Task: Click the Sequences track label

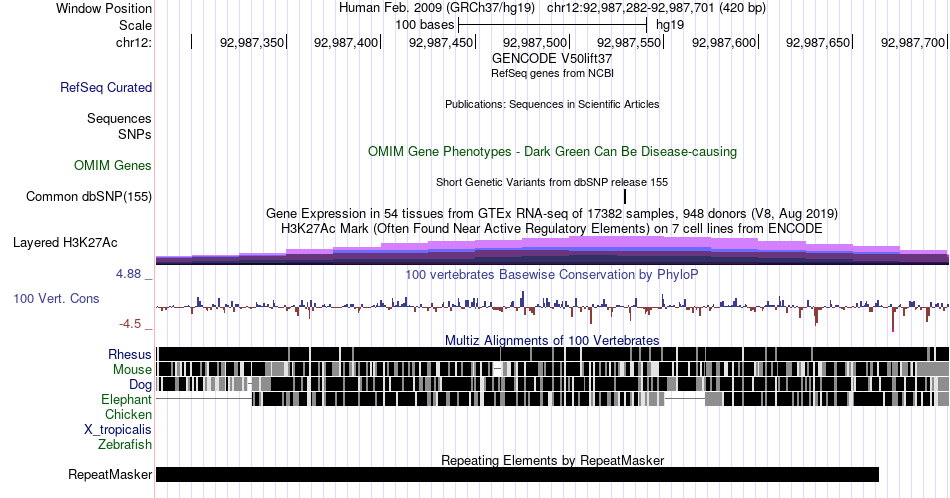Action: click(x=119, y=118)
